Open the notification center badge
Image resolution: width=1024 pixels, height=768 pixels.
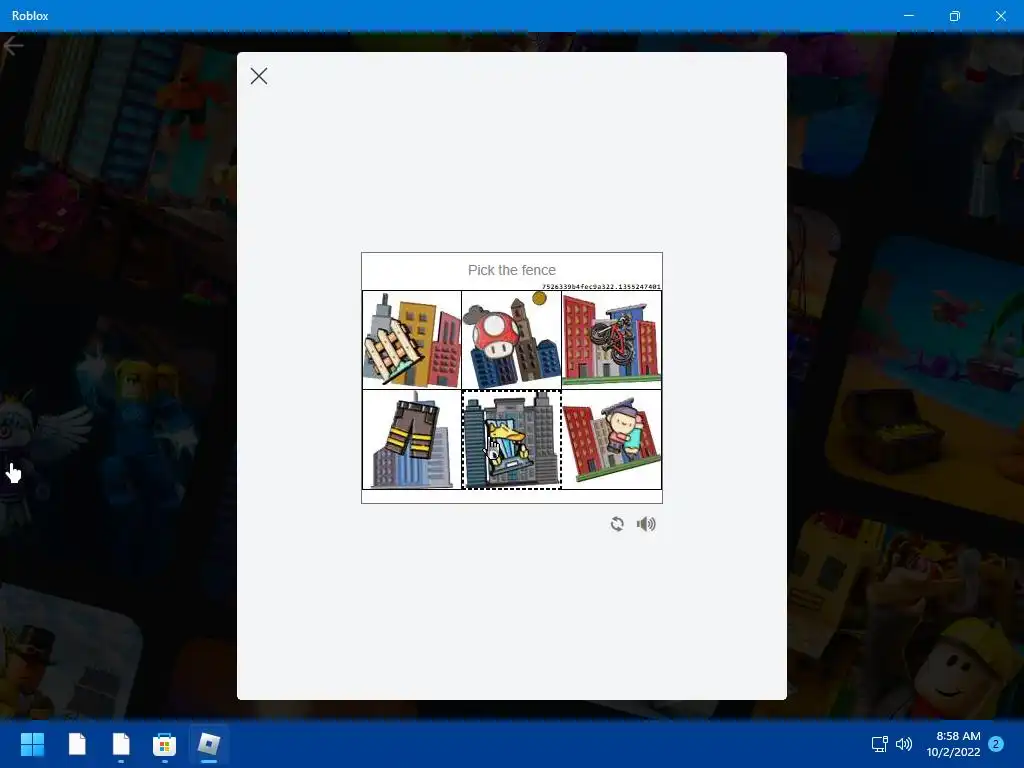coord(996,744)
